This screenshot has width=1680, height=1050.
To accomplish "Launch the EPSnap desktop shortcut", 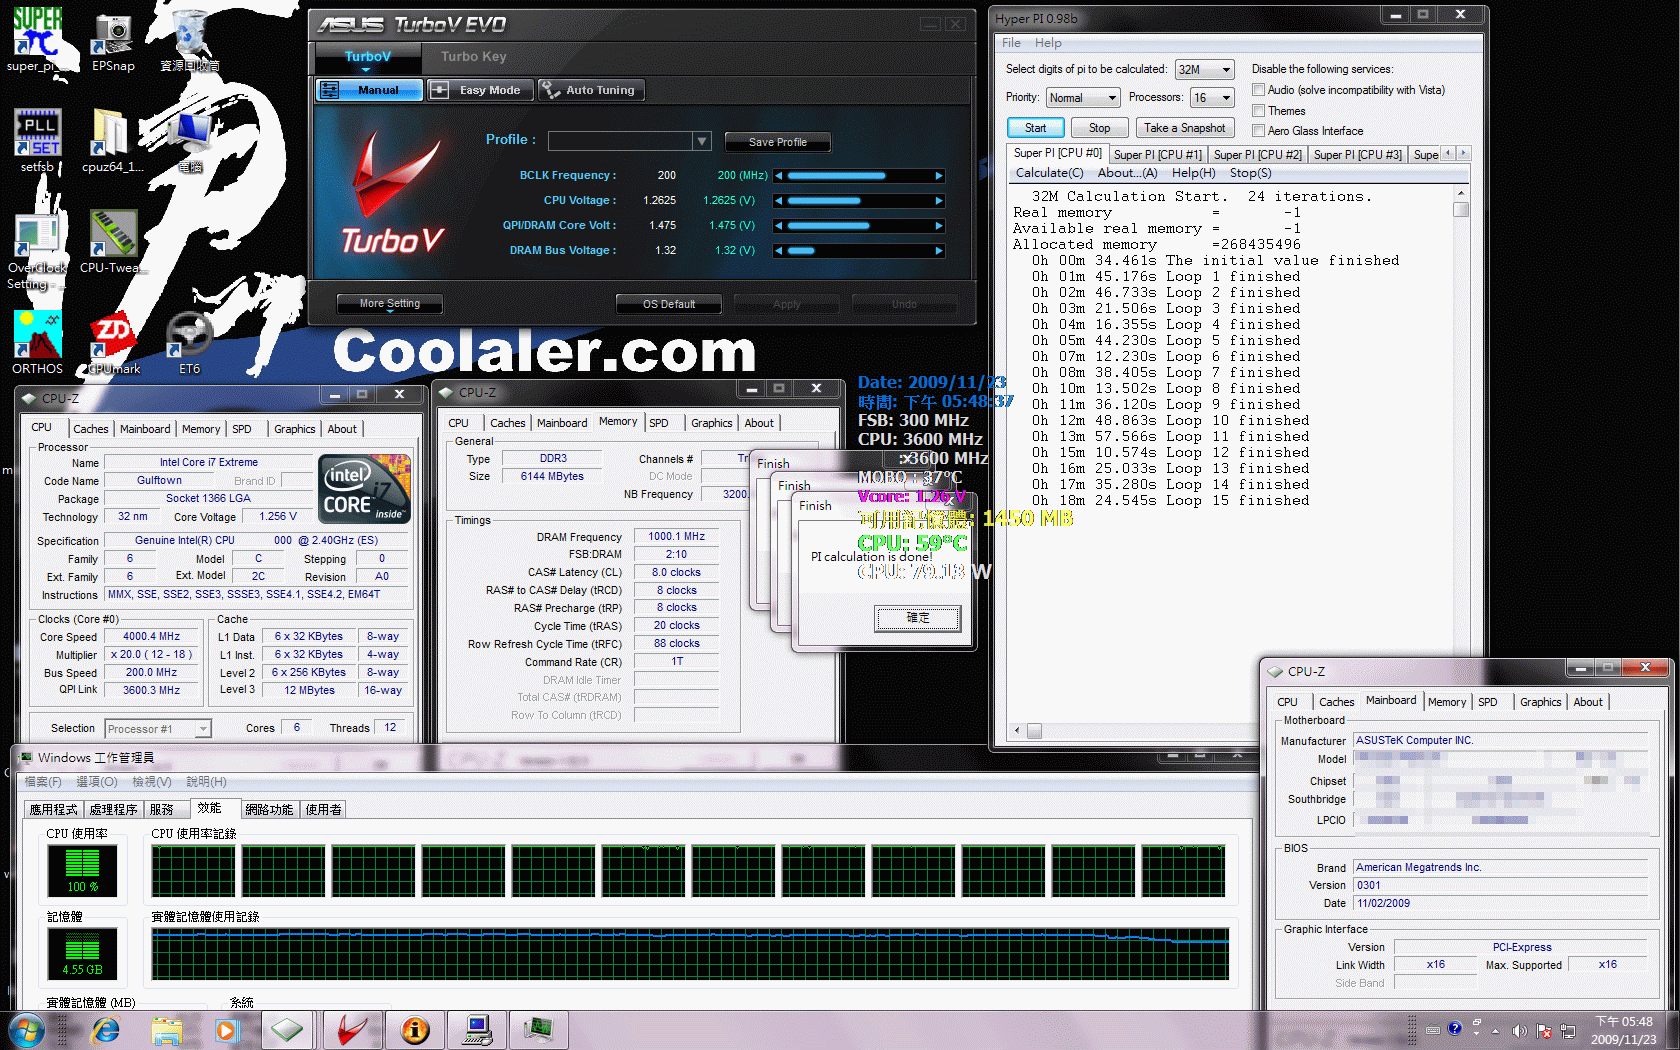I will [x=112, y=40].
